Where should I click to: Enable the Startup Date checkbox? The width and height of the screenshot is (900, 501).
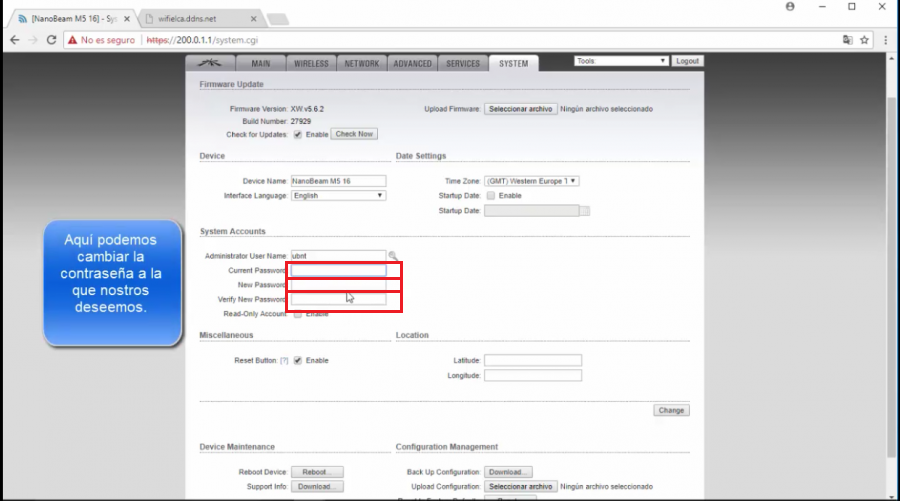[x=491, y=196]
